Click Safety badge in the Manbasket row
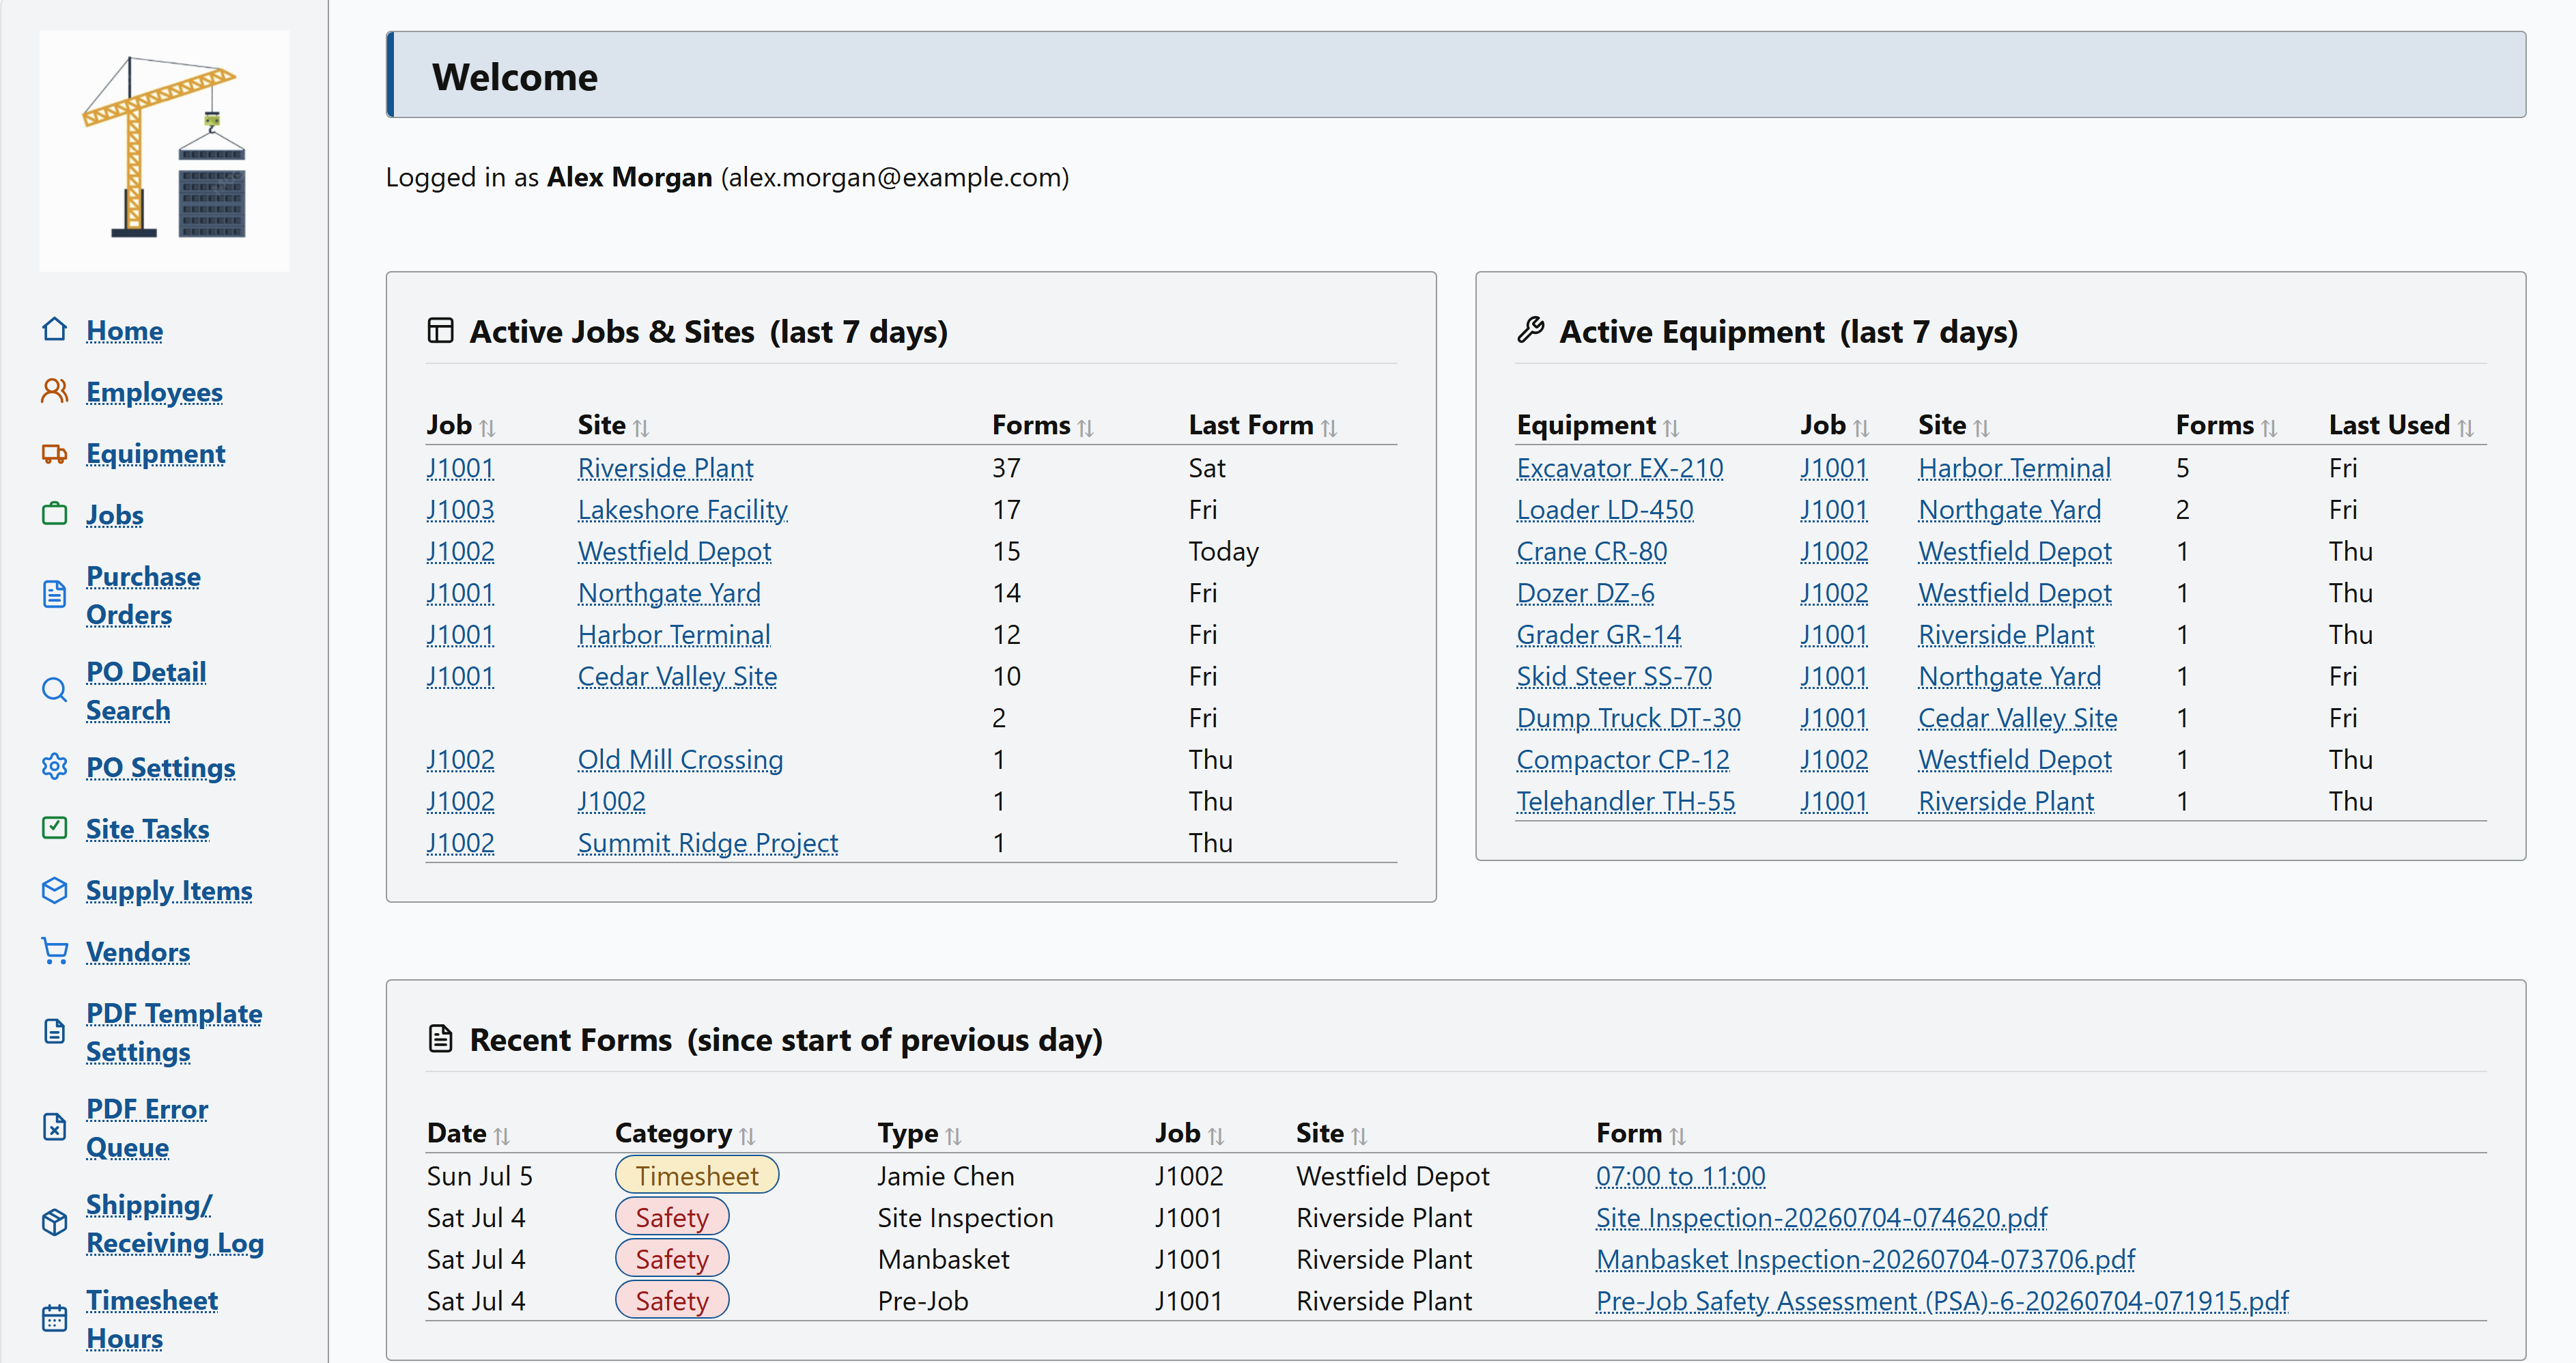 click(672, 1259)
